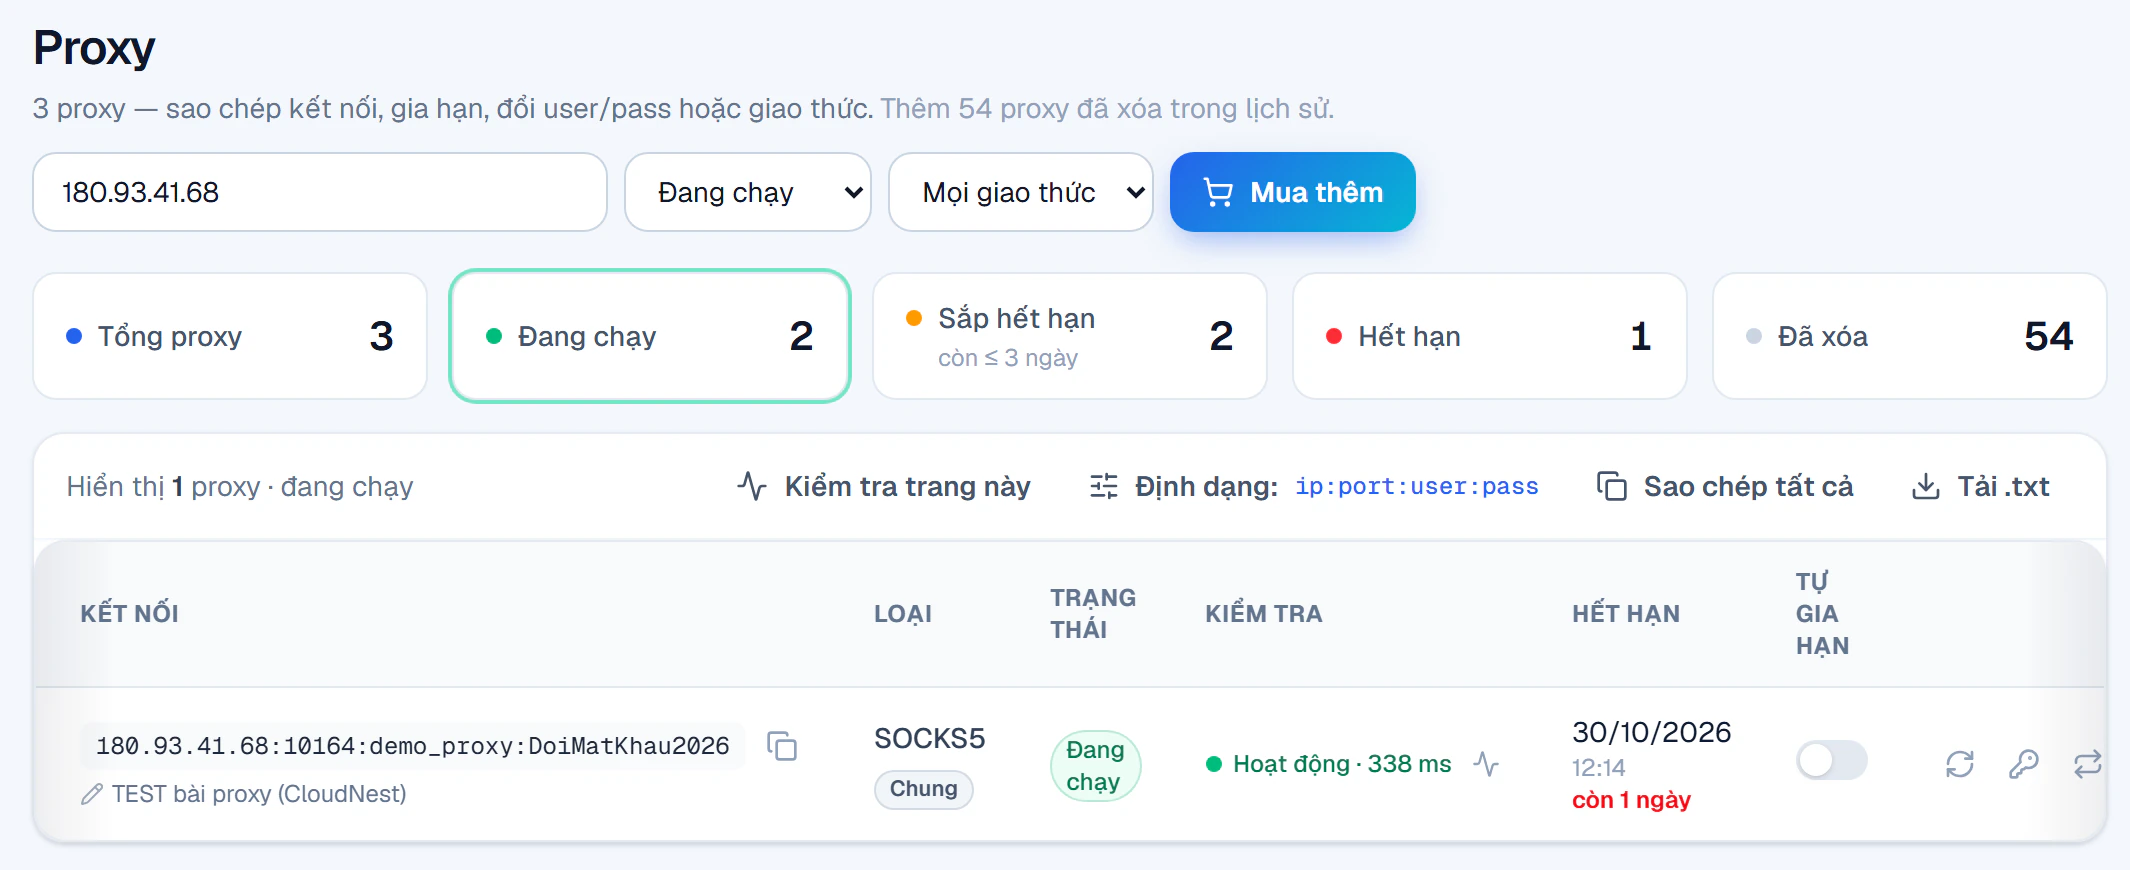This screenshot has height=870, width=2130.
Task: Open the Đang chạy status dropdown
Action: [748, 192]
